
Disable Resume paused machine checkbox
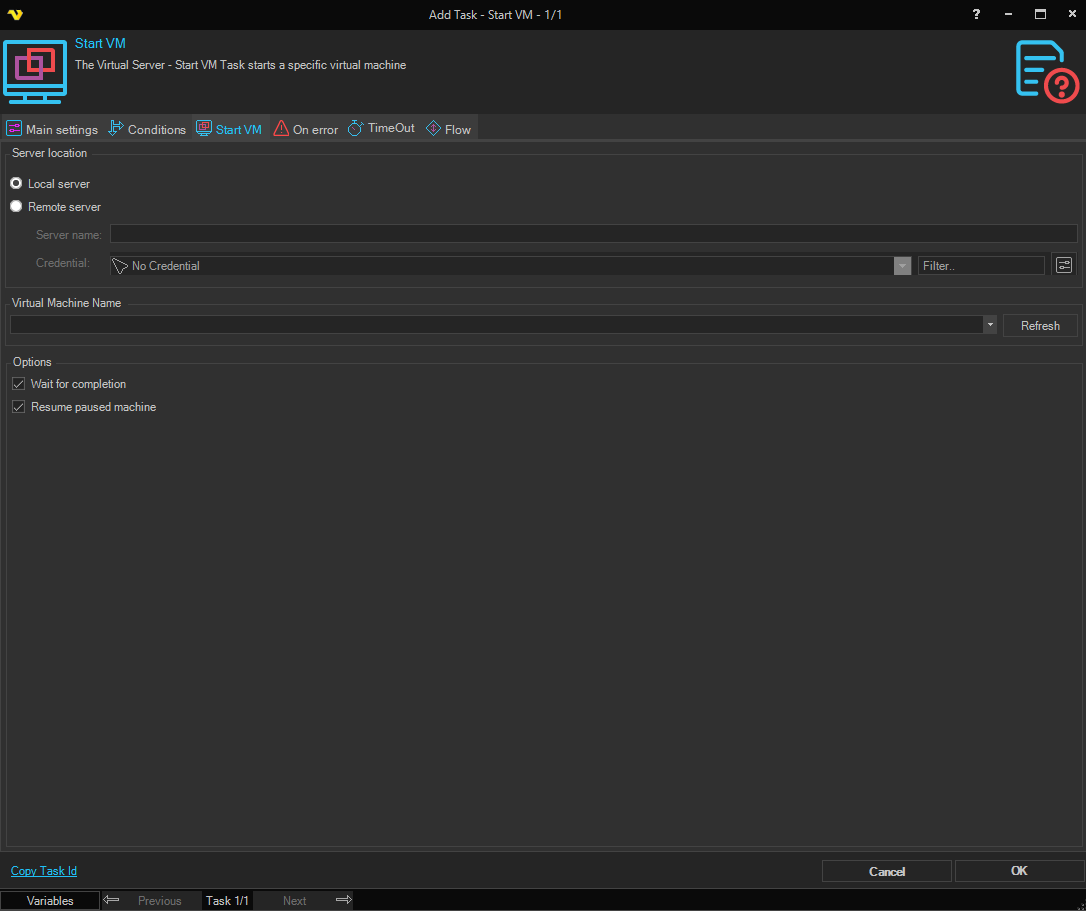point(18,407)
